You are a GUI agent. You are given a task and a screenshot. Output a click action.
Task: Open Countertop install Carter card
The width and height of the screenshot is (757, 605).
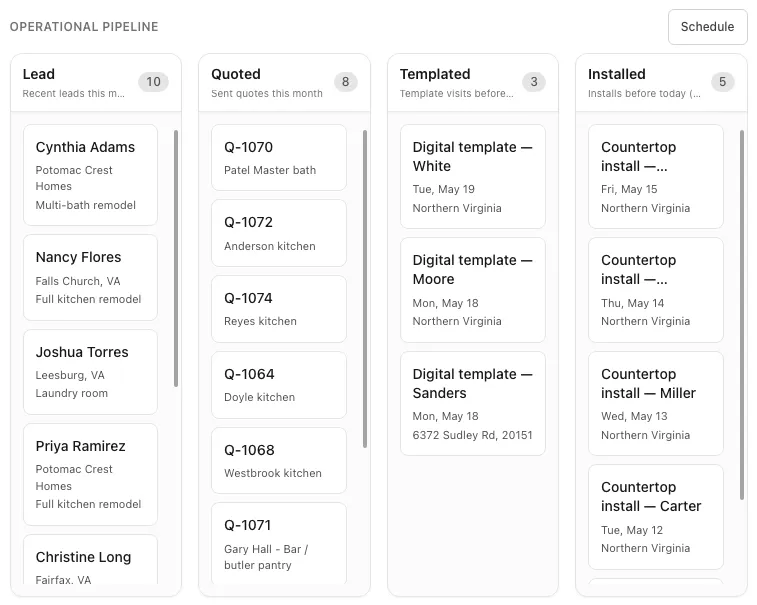pos(656,517)
